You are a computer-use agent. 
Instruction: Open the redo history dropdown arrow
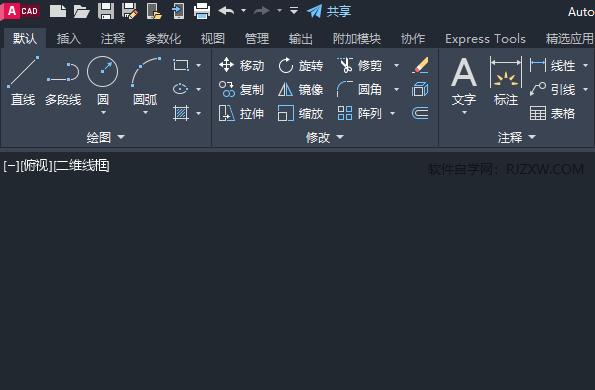pos(279,11)
